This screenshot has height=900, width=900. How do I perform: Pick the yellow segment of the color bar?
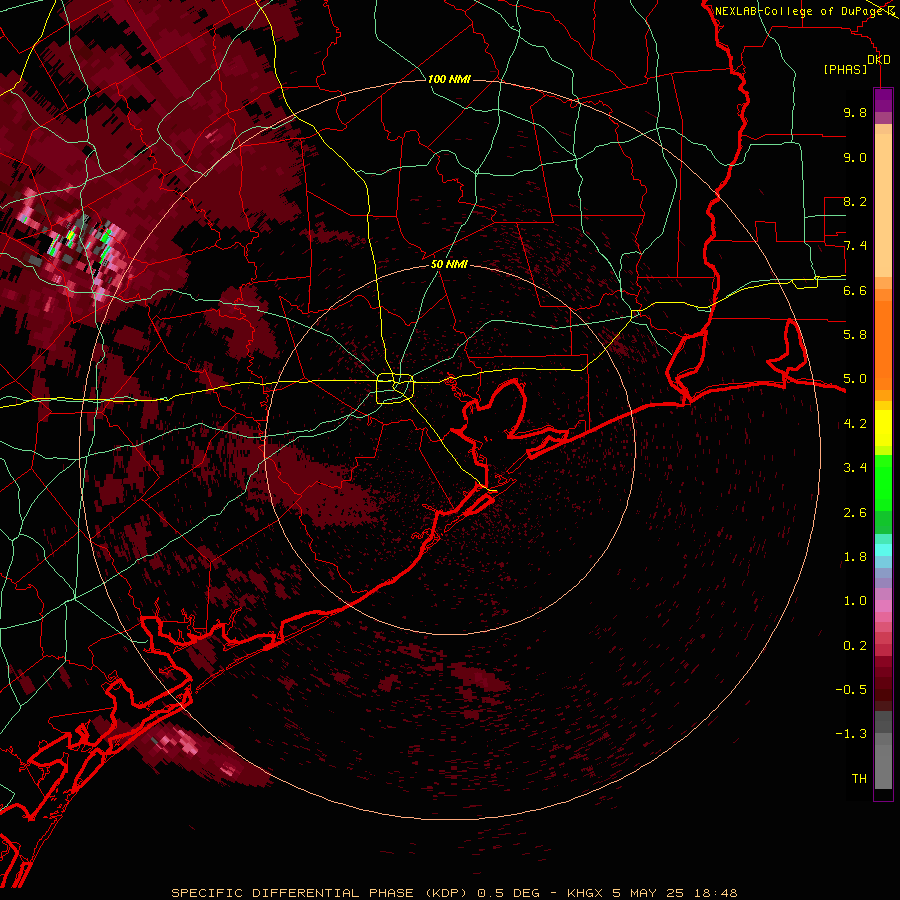(883, 428)
